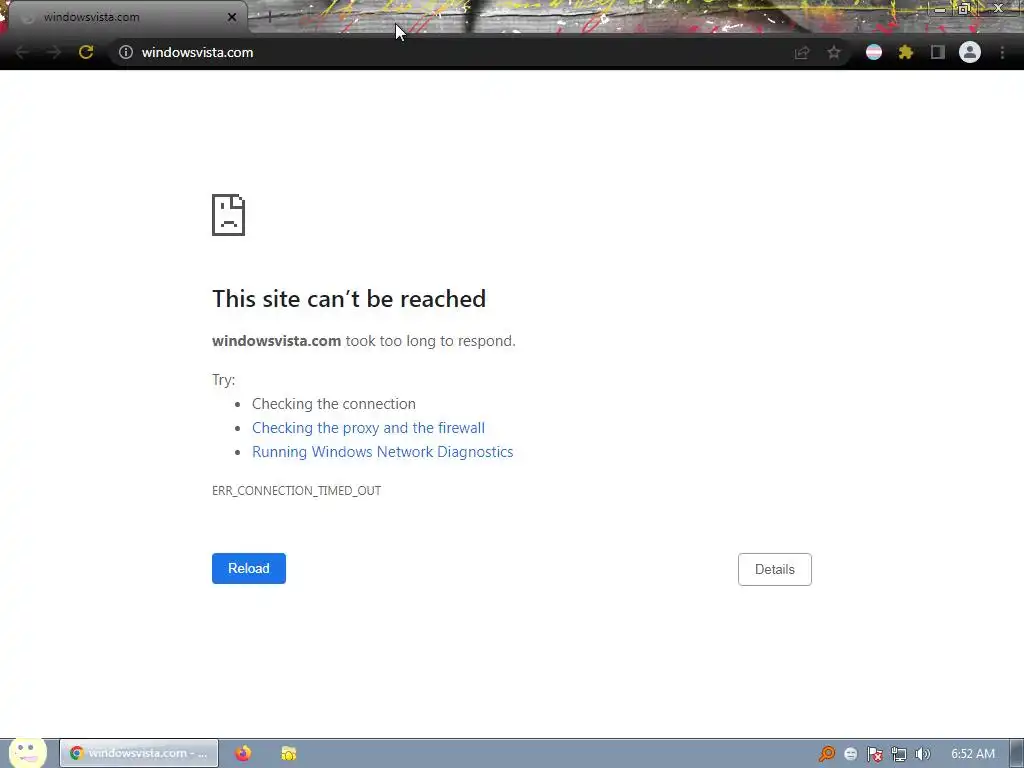View site information icon in address bar
Image resolution: width=1024 pixels, height=768 pixels.
tap(126, 52)
